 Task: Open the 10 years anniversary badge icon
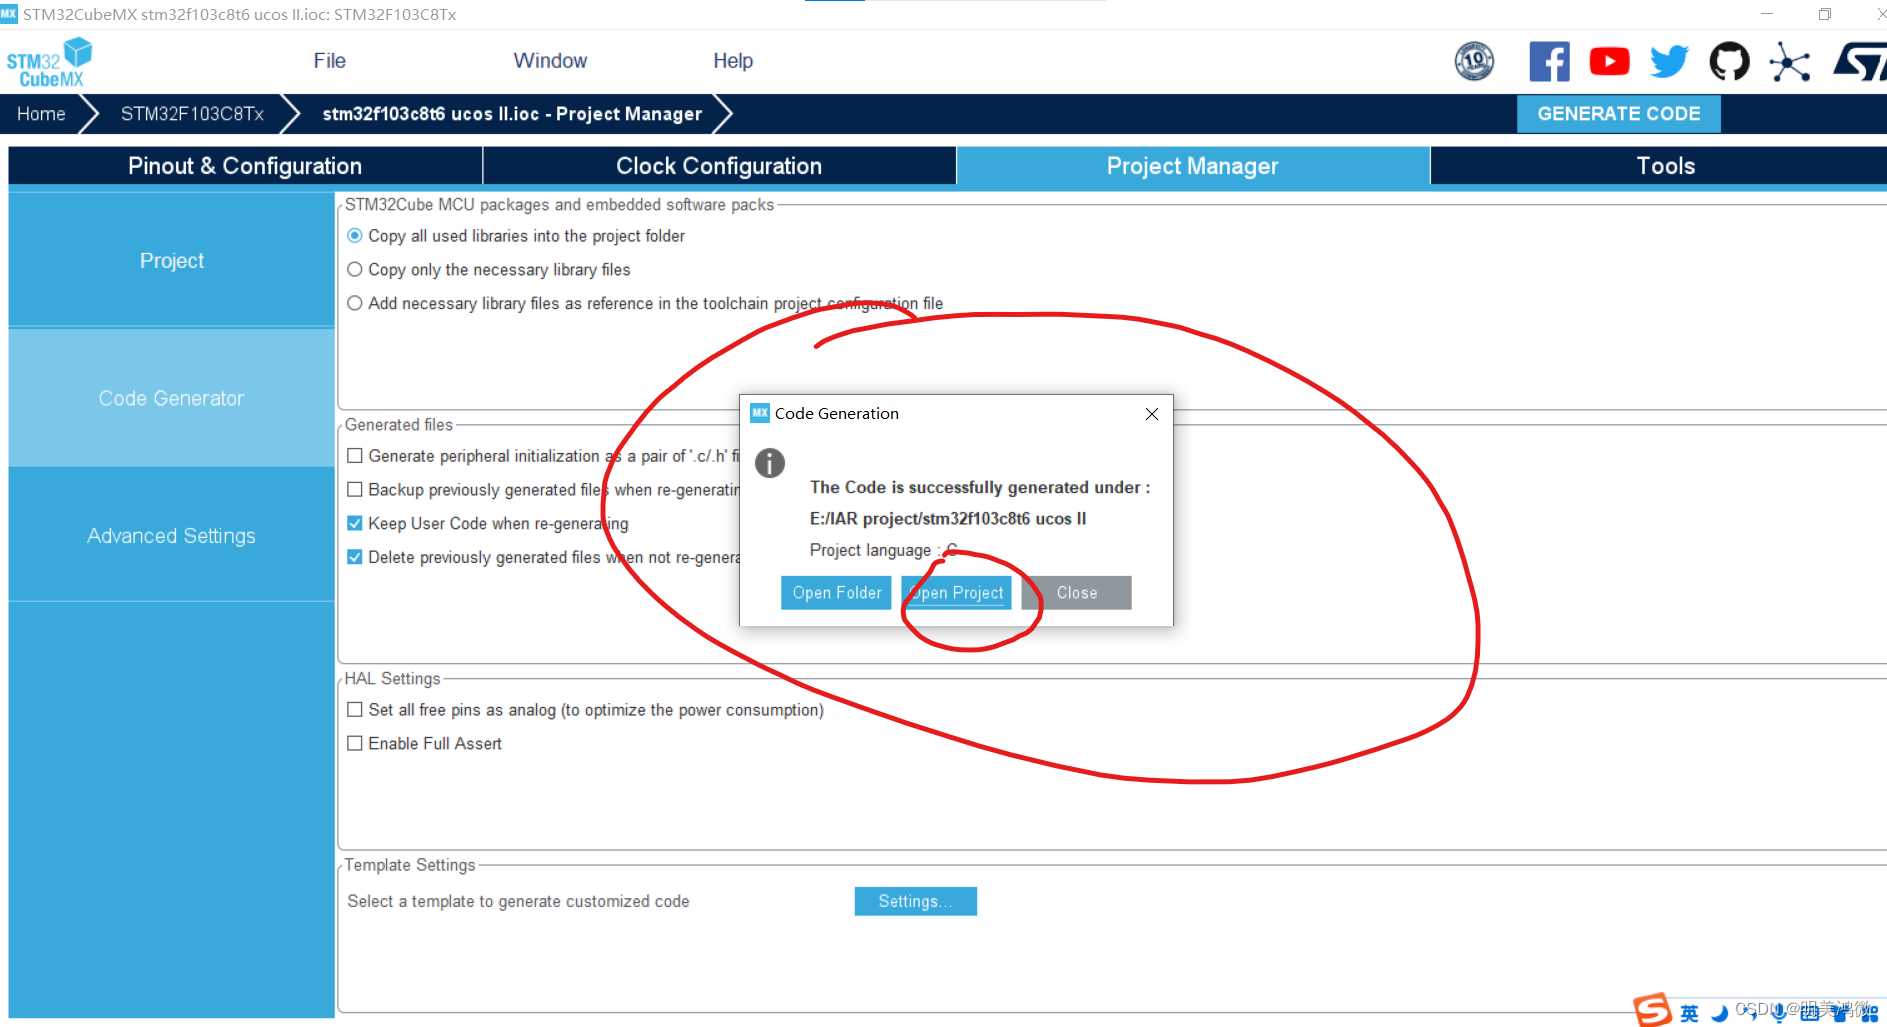(x=1474, y=62)
